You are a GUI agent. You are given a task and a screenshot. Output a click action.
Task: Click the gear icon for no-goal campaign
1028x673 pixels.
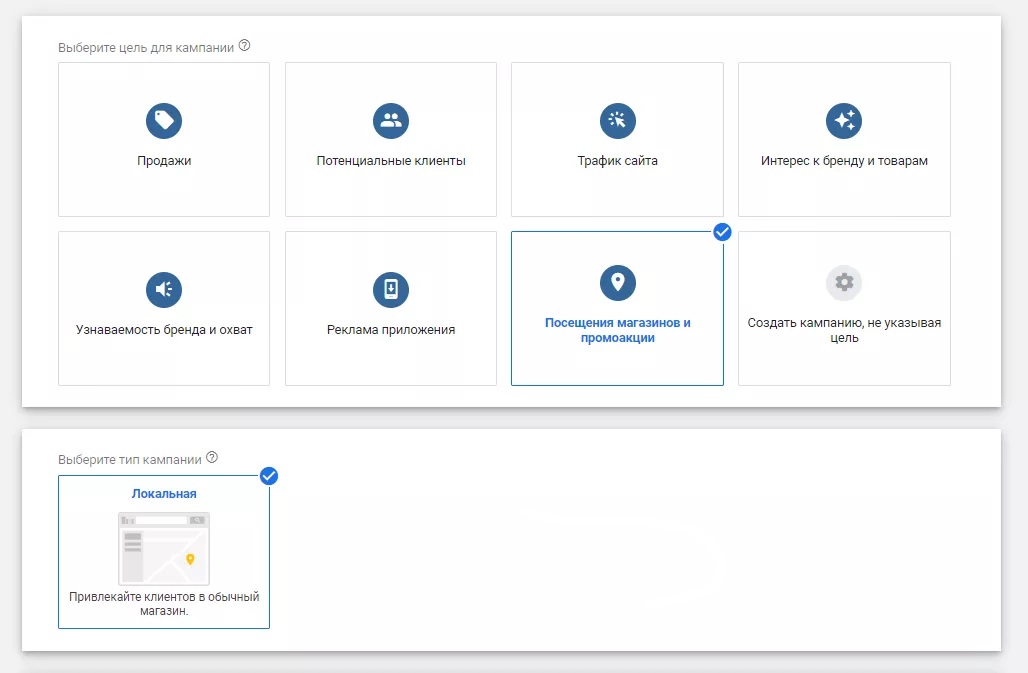pyautogui.click(x=844, y=283)
